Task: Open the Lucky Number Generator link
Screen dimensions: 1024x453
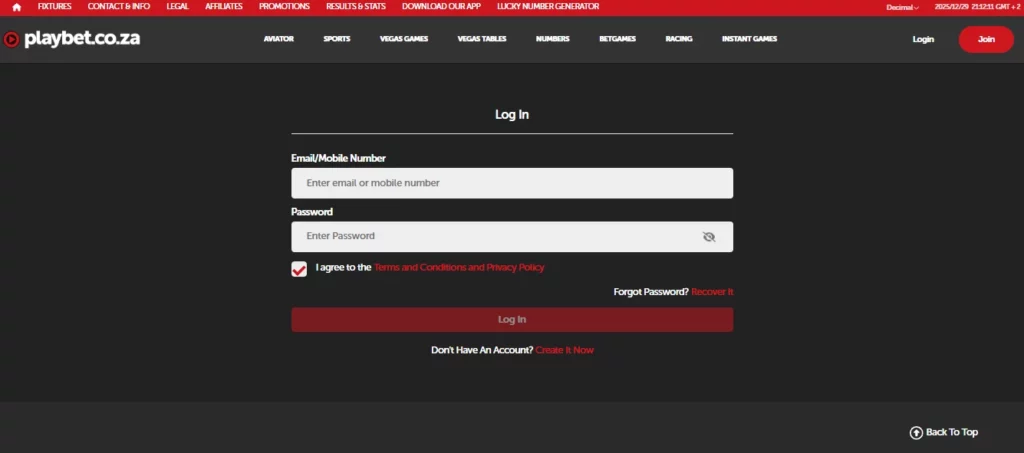Action: click(548, 7)
